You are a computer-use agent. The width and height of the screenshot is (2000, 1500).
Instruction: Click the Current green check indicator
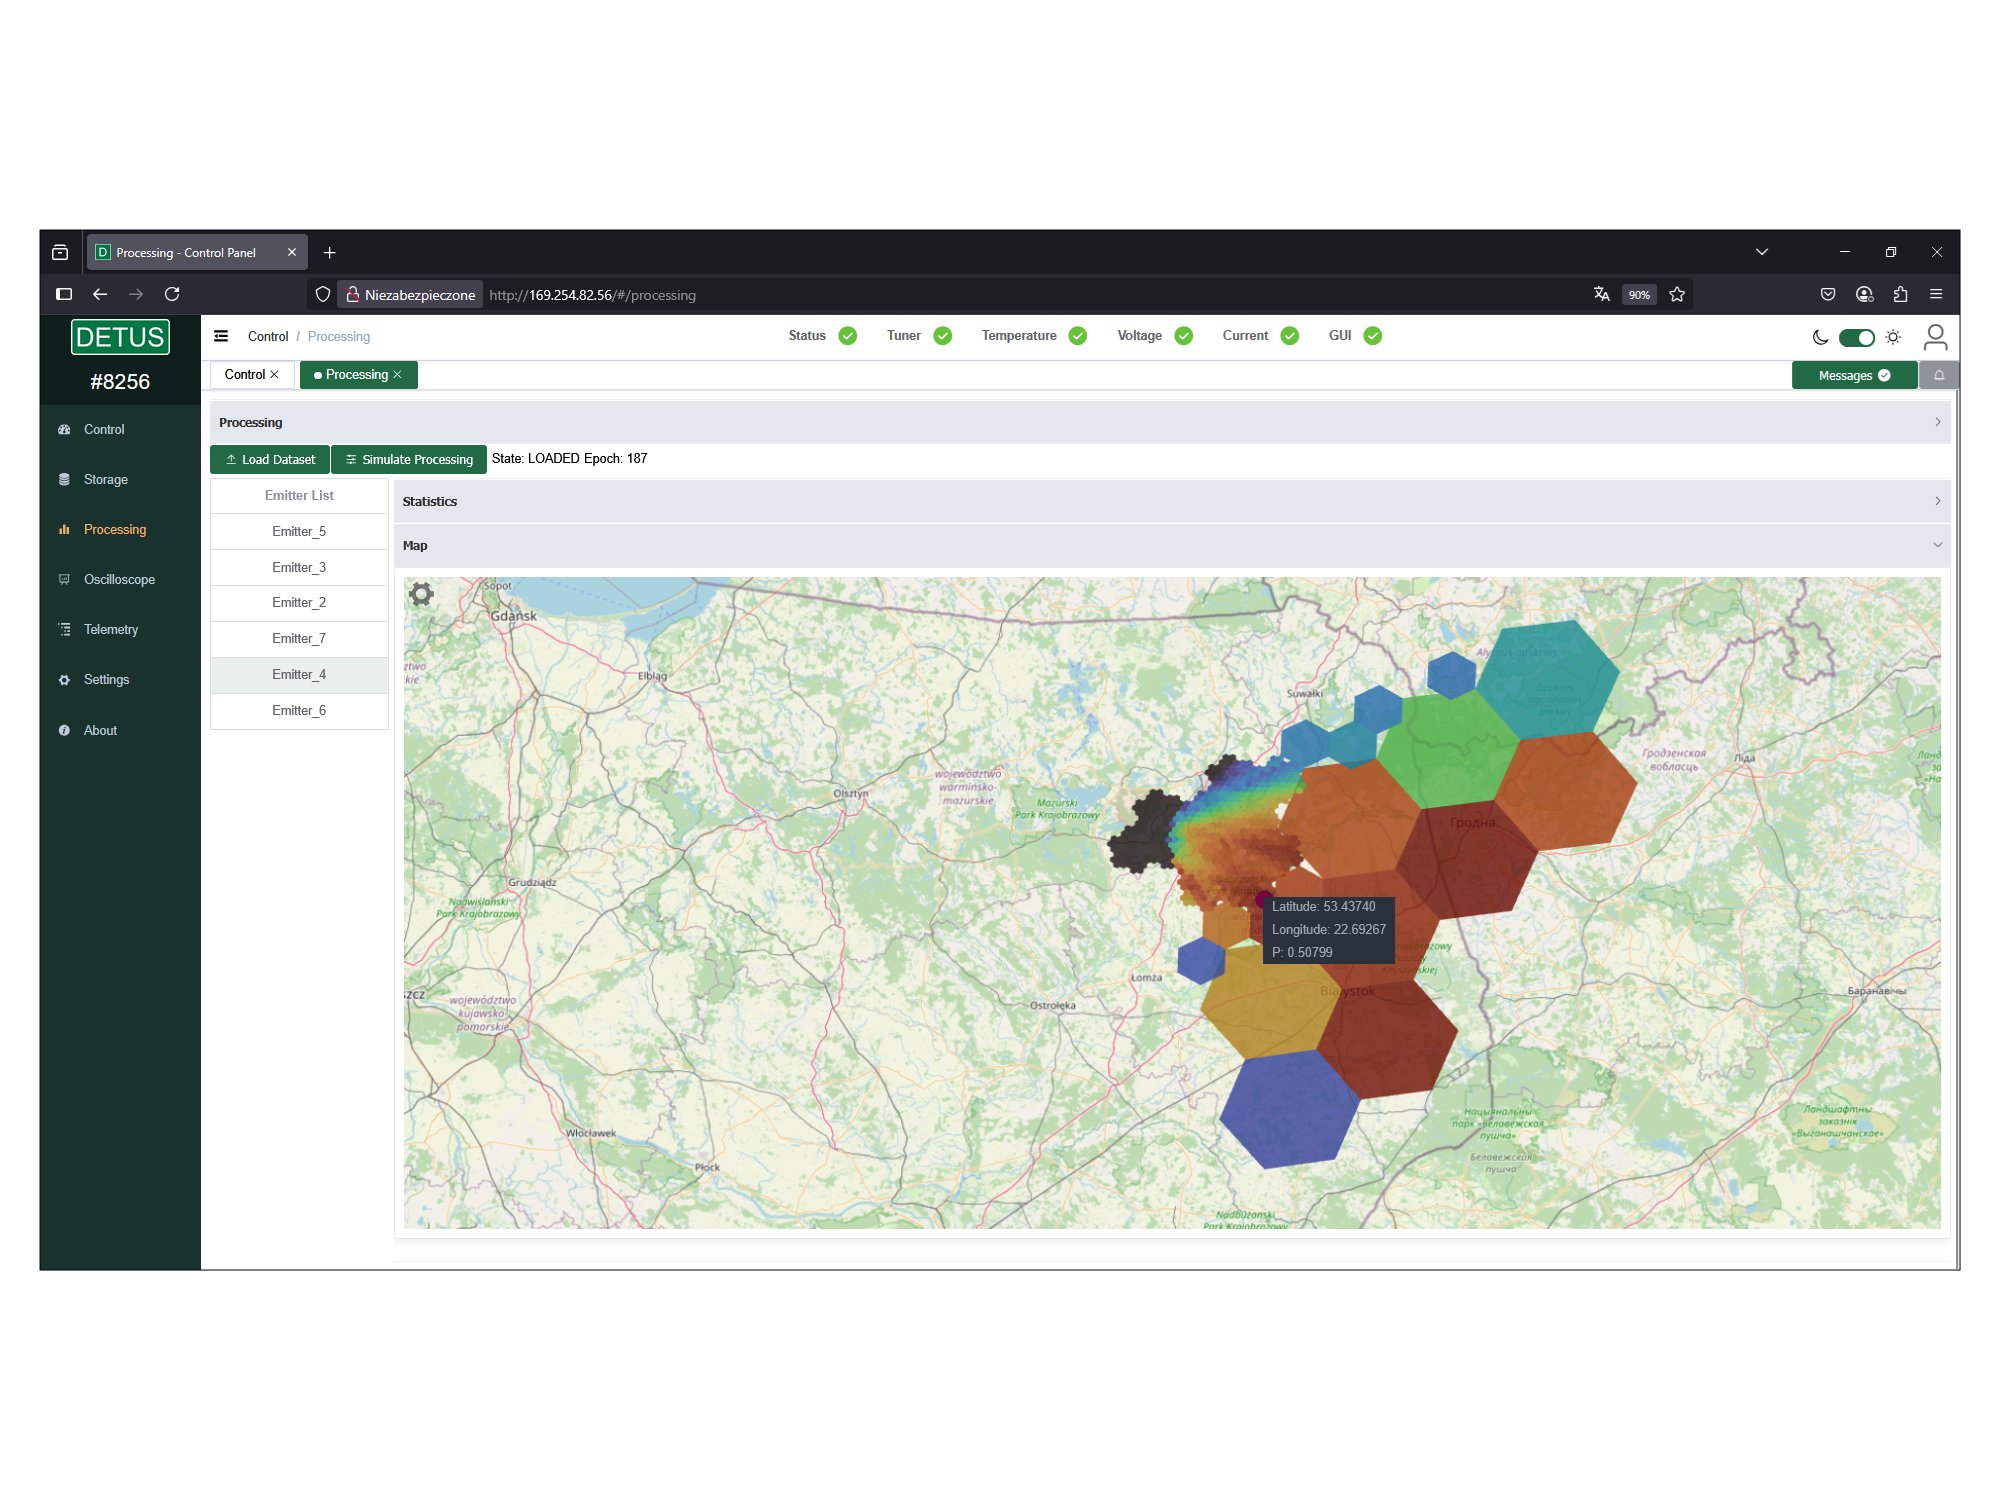[1290, 336]
